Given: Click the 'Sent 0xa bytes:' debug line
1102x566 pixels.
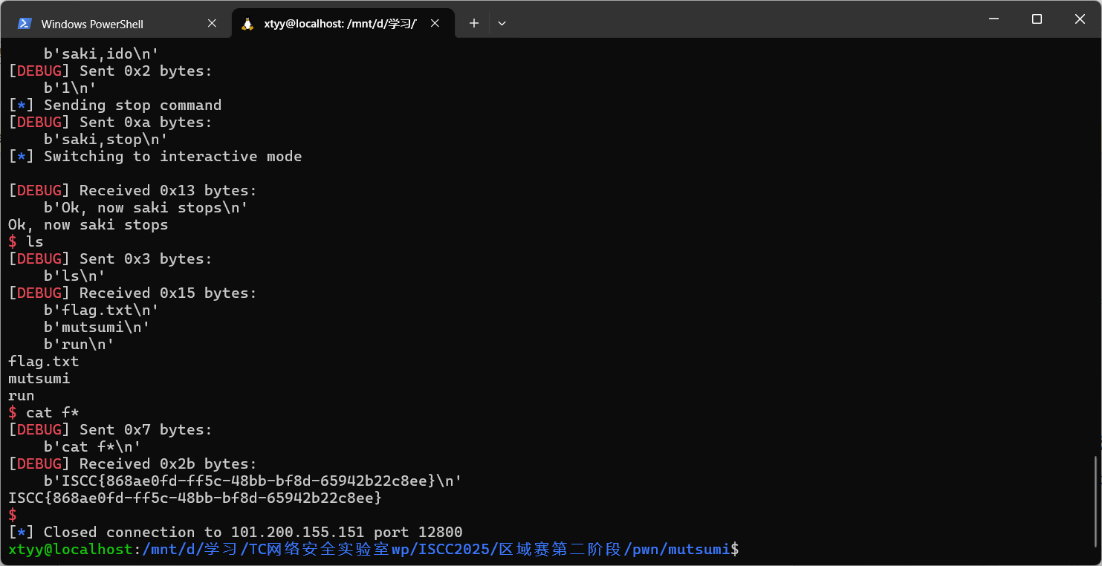Looking at the screenshot, I should coord(110,122).
